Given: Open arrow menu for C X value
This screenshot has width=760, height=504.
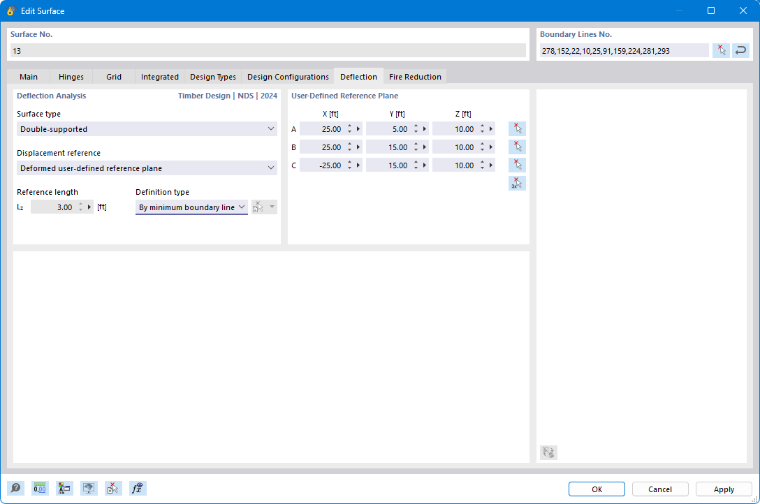Looking at the screenshot, I should pyautogui.click(x=358, y=165).
